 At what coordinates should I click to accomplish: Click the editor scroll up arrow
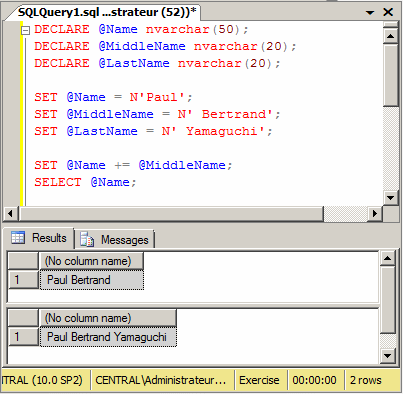tap(391, 36)
